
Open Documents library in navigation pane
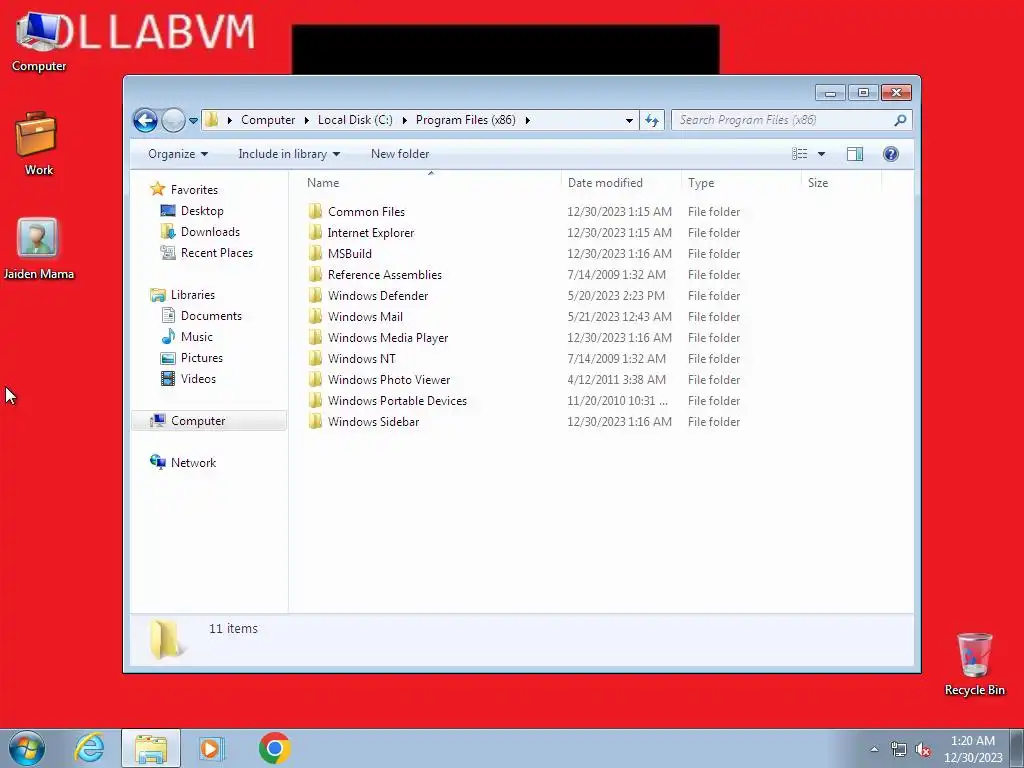point(211,315)
